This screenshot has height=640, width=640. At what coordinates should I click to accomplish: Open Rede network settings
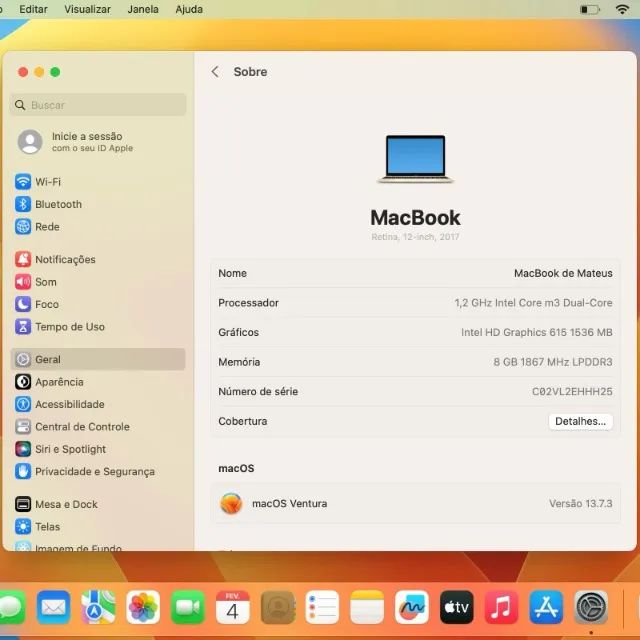37,227
